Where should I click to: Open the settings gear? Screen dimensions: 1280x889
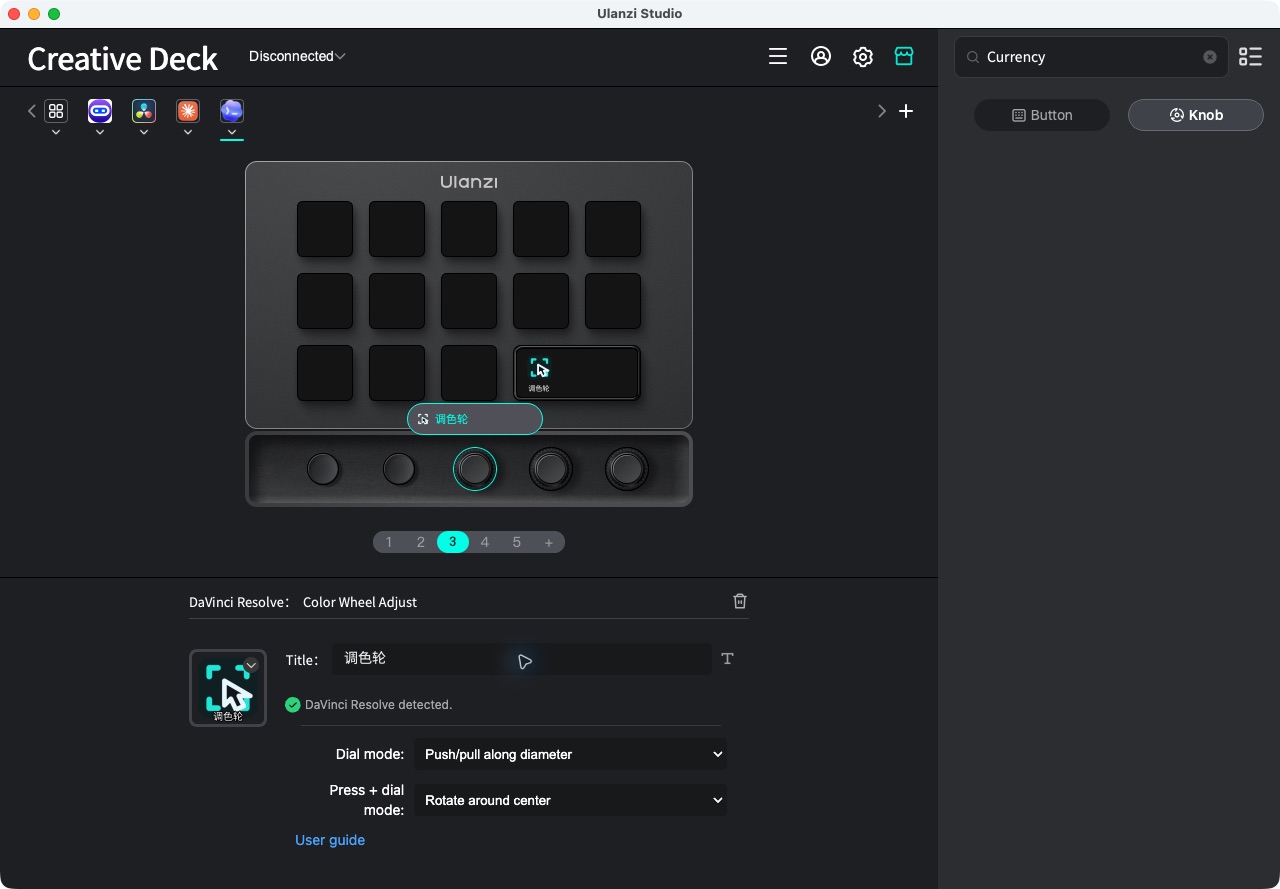pos(863,57)
